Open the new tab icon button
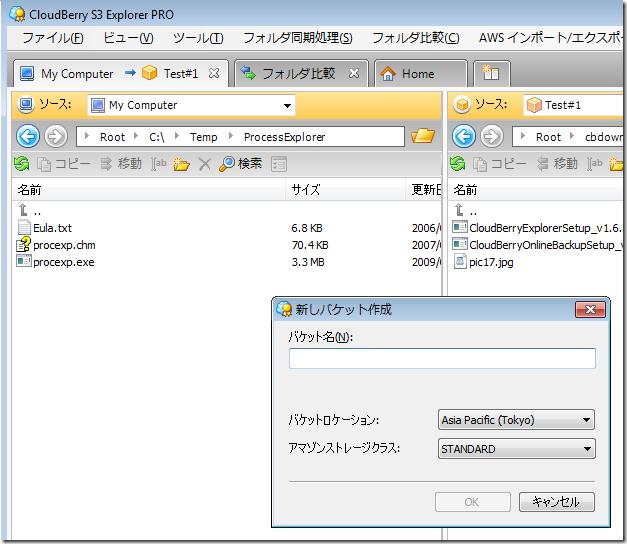Viewport: 627px width, 544px height. tap(491, 74)
